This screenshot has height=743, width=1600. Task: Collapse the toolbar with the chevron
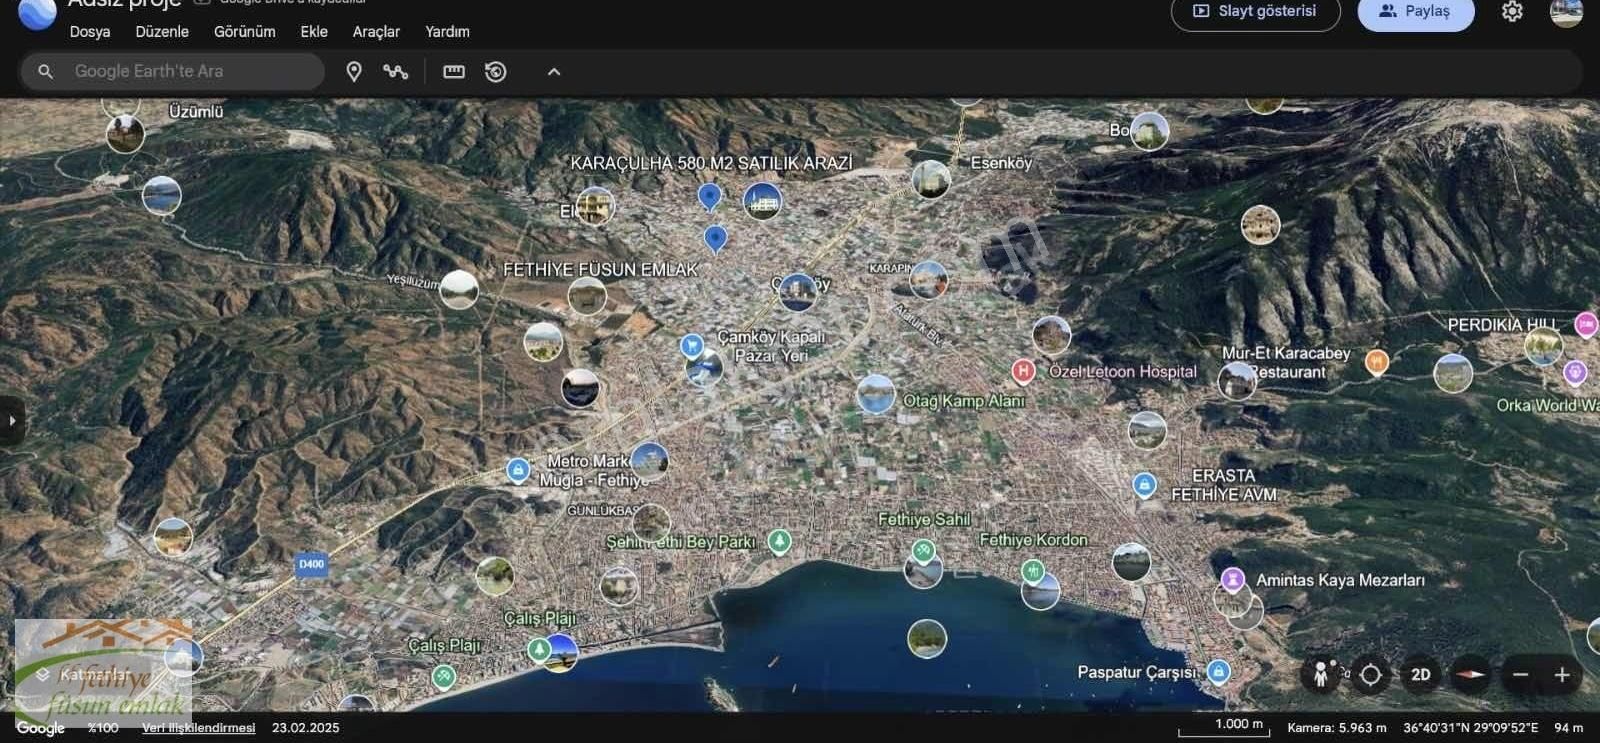[554, 71]
